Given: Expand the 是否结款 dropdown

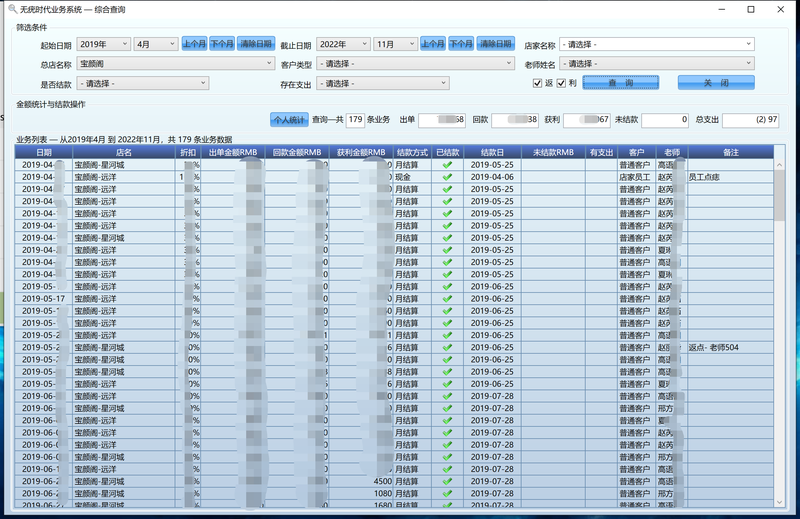Looking at the screenshot, I should point(143,83).
